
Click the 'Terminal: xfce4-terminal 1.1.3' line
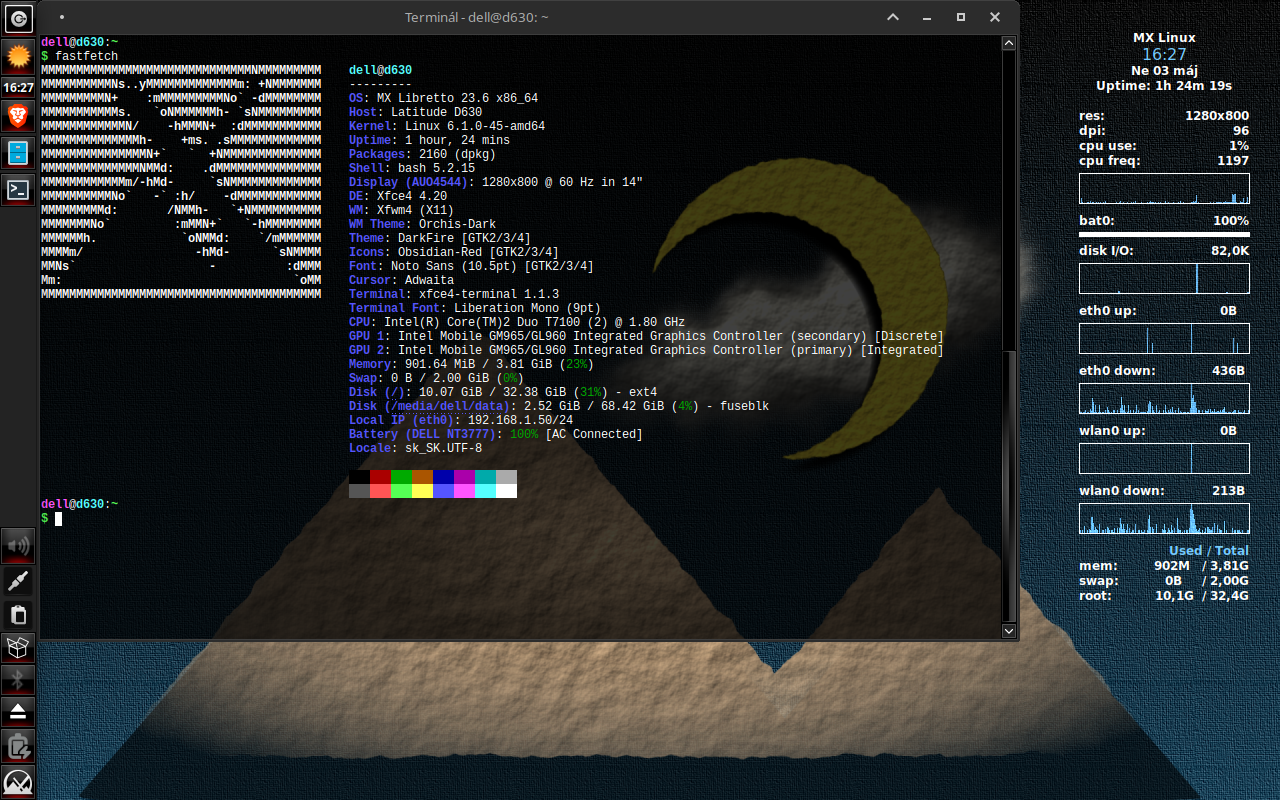[x=454, y=294]
